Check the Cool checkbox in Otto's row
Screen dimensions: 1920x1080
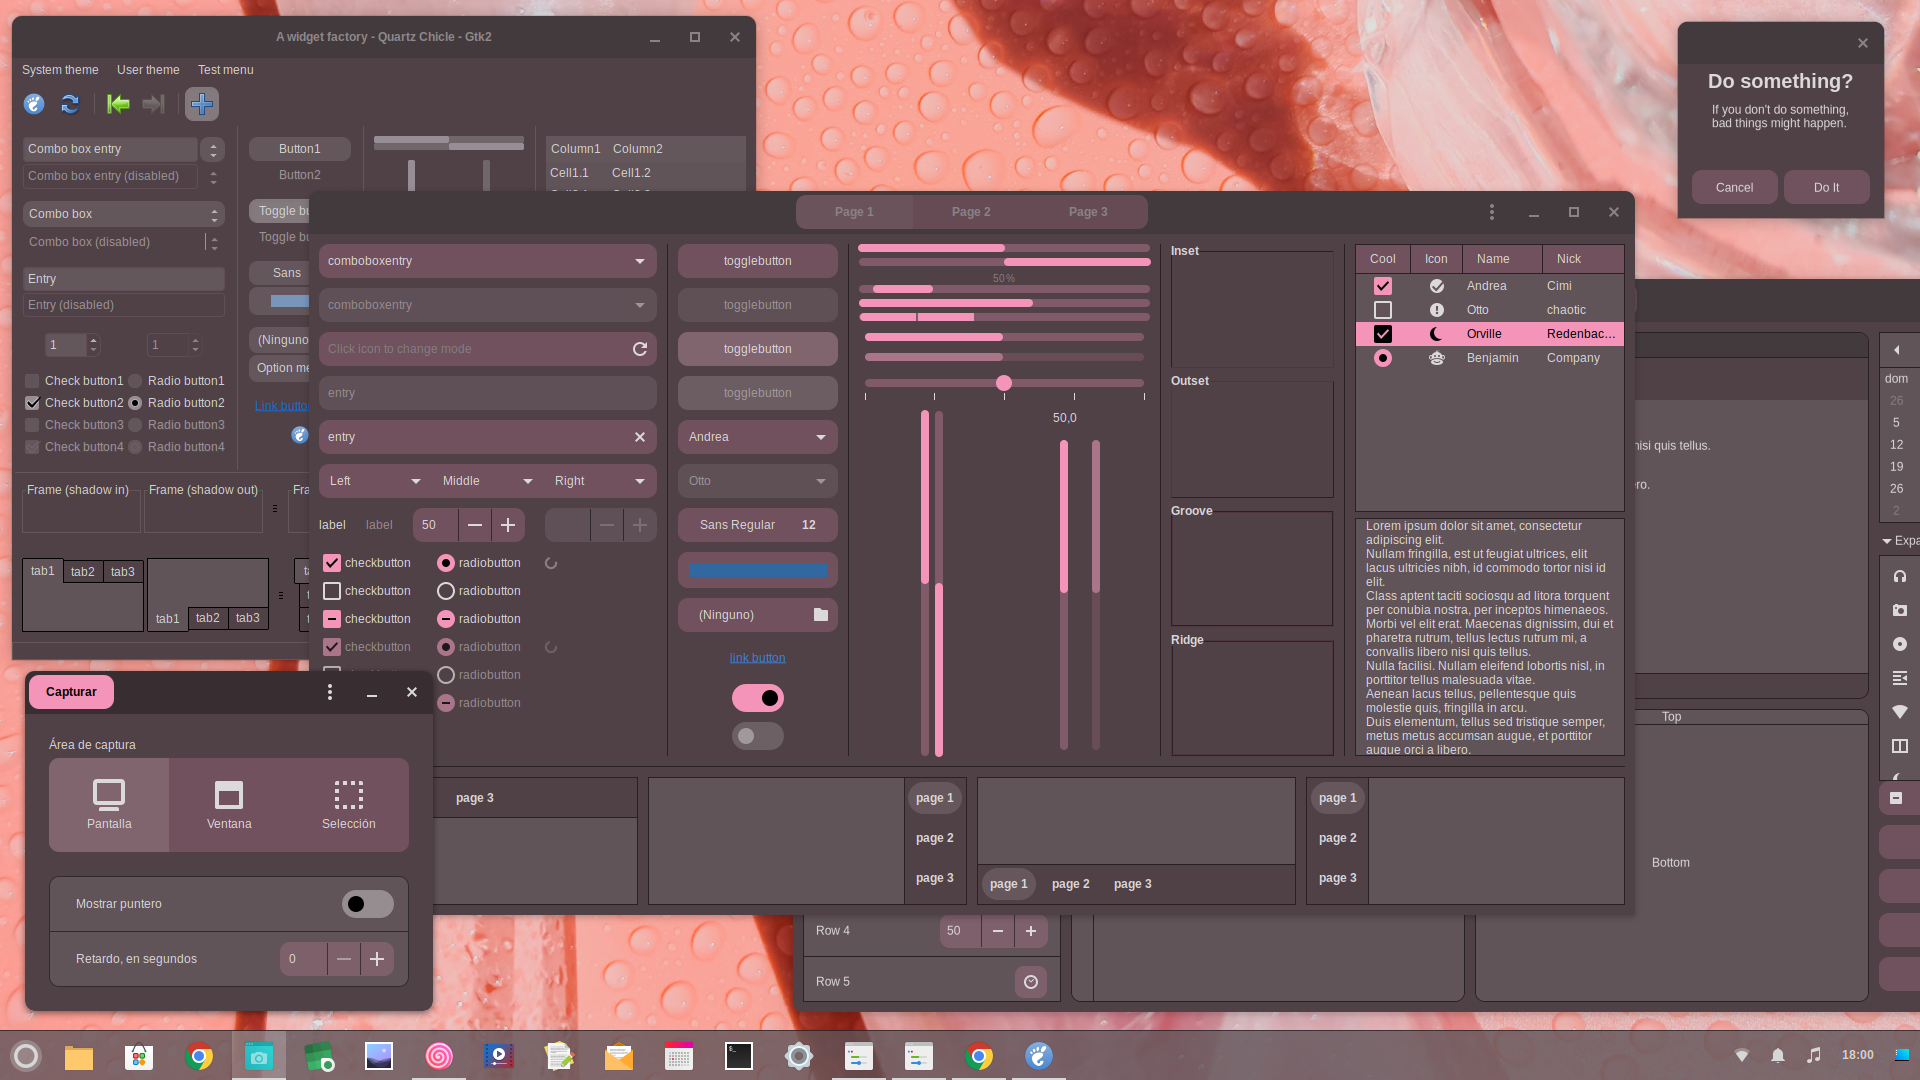point(1383,310)
